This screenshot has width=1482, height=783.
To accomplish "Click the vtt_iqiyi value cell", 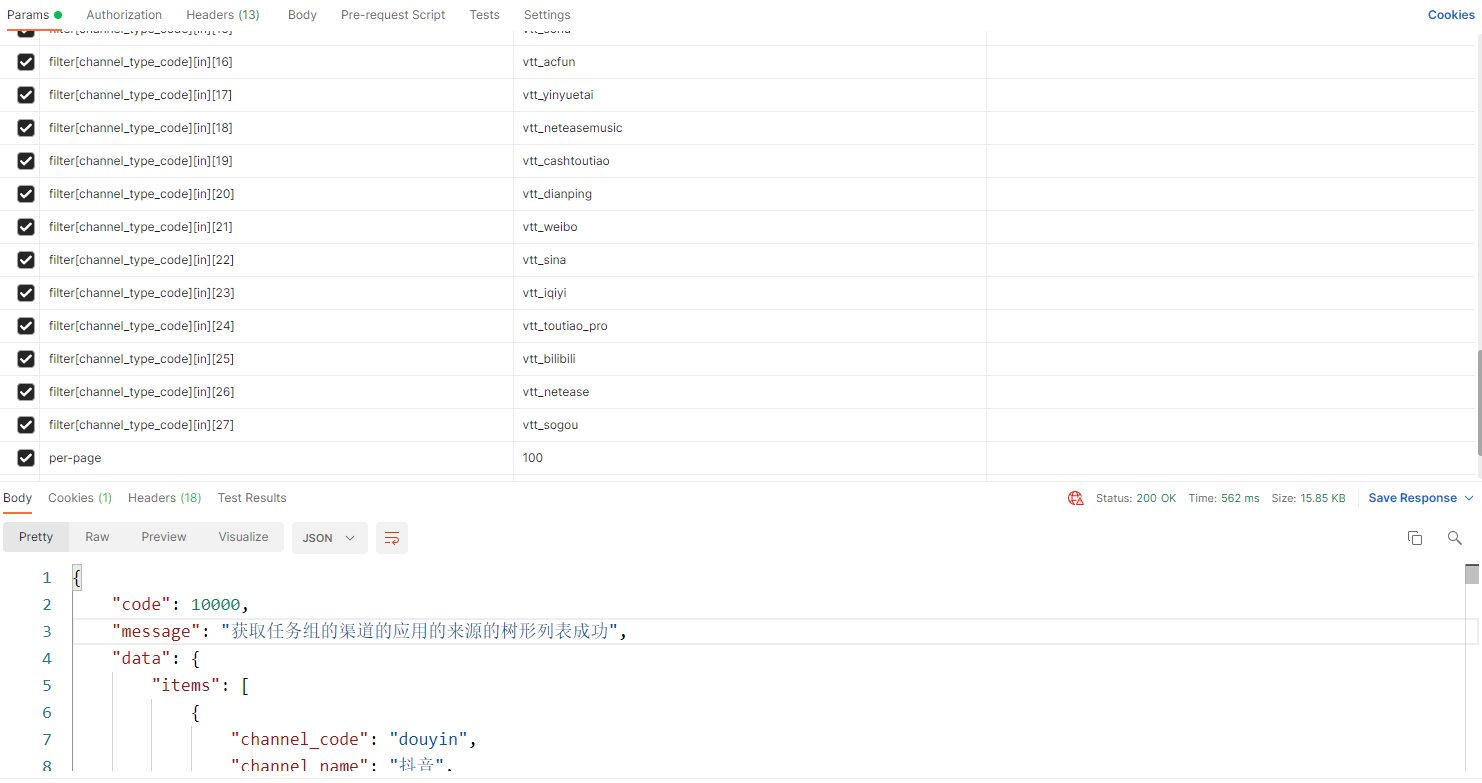I will click(749, 293).
